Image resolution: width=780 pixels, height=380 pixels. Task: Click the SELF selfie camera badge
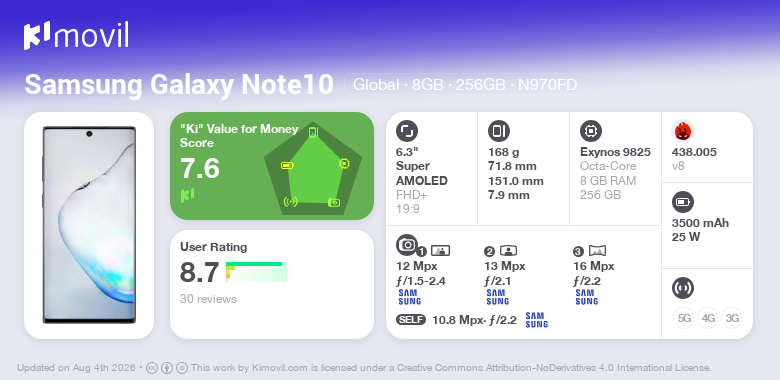(x=411, y=319)
